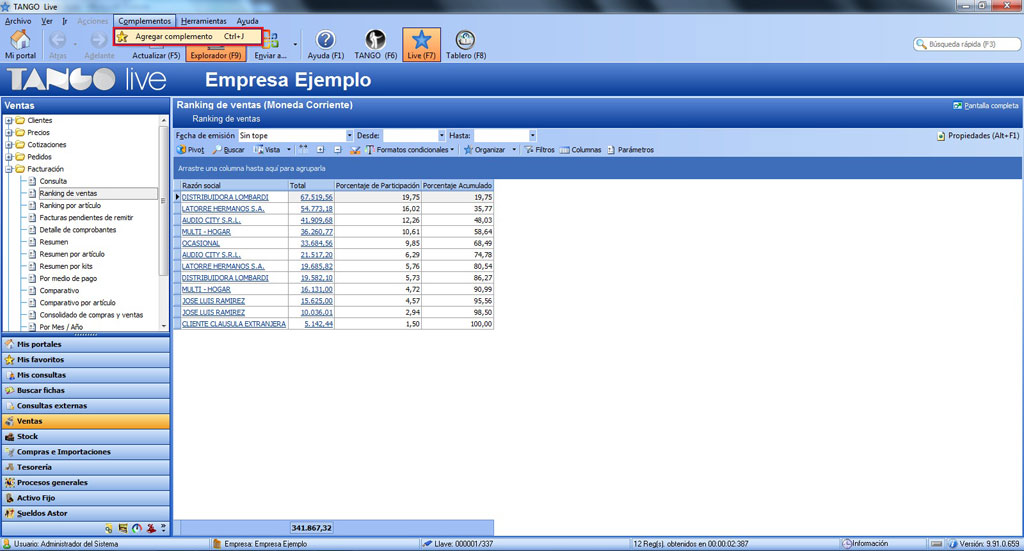Screen dimensions: 1024x551
Task: Open total 54.773,18 link
Action: (x=316, y=209)
